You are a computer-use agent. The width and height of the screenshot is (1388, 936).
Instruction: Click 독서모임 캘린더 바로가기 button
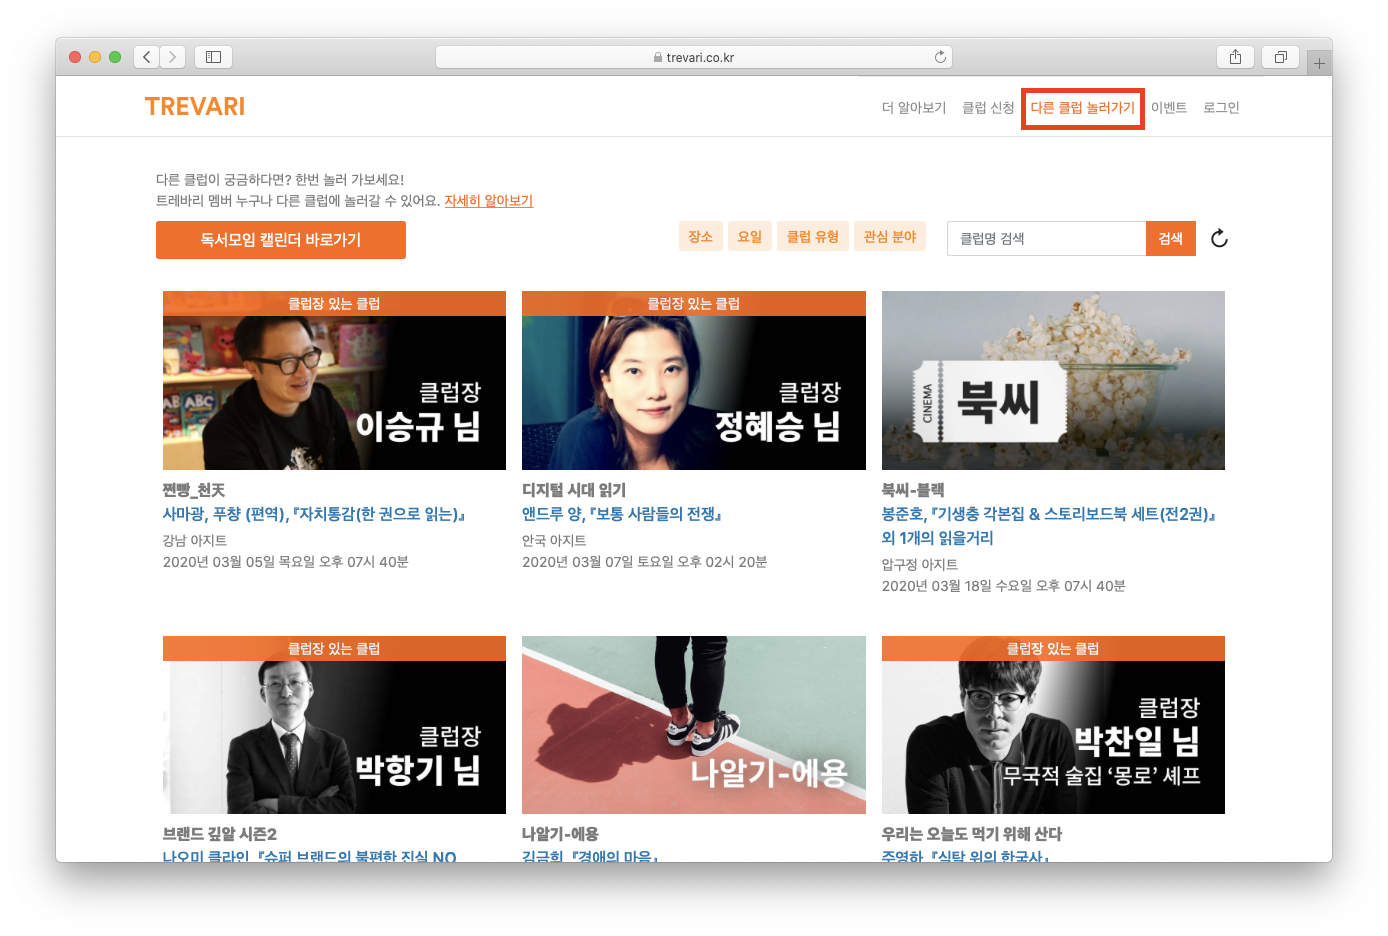click(x=281, y=240)
